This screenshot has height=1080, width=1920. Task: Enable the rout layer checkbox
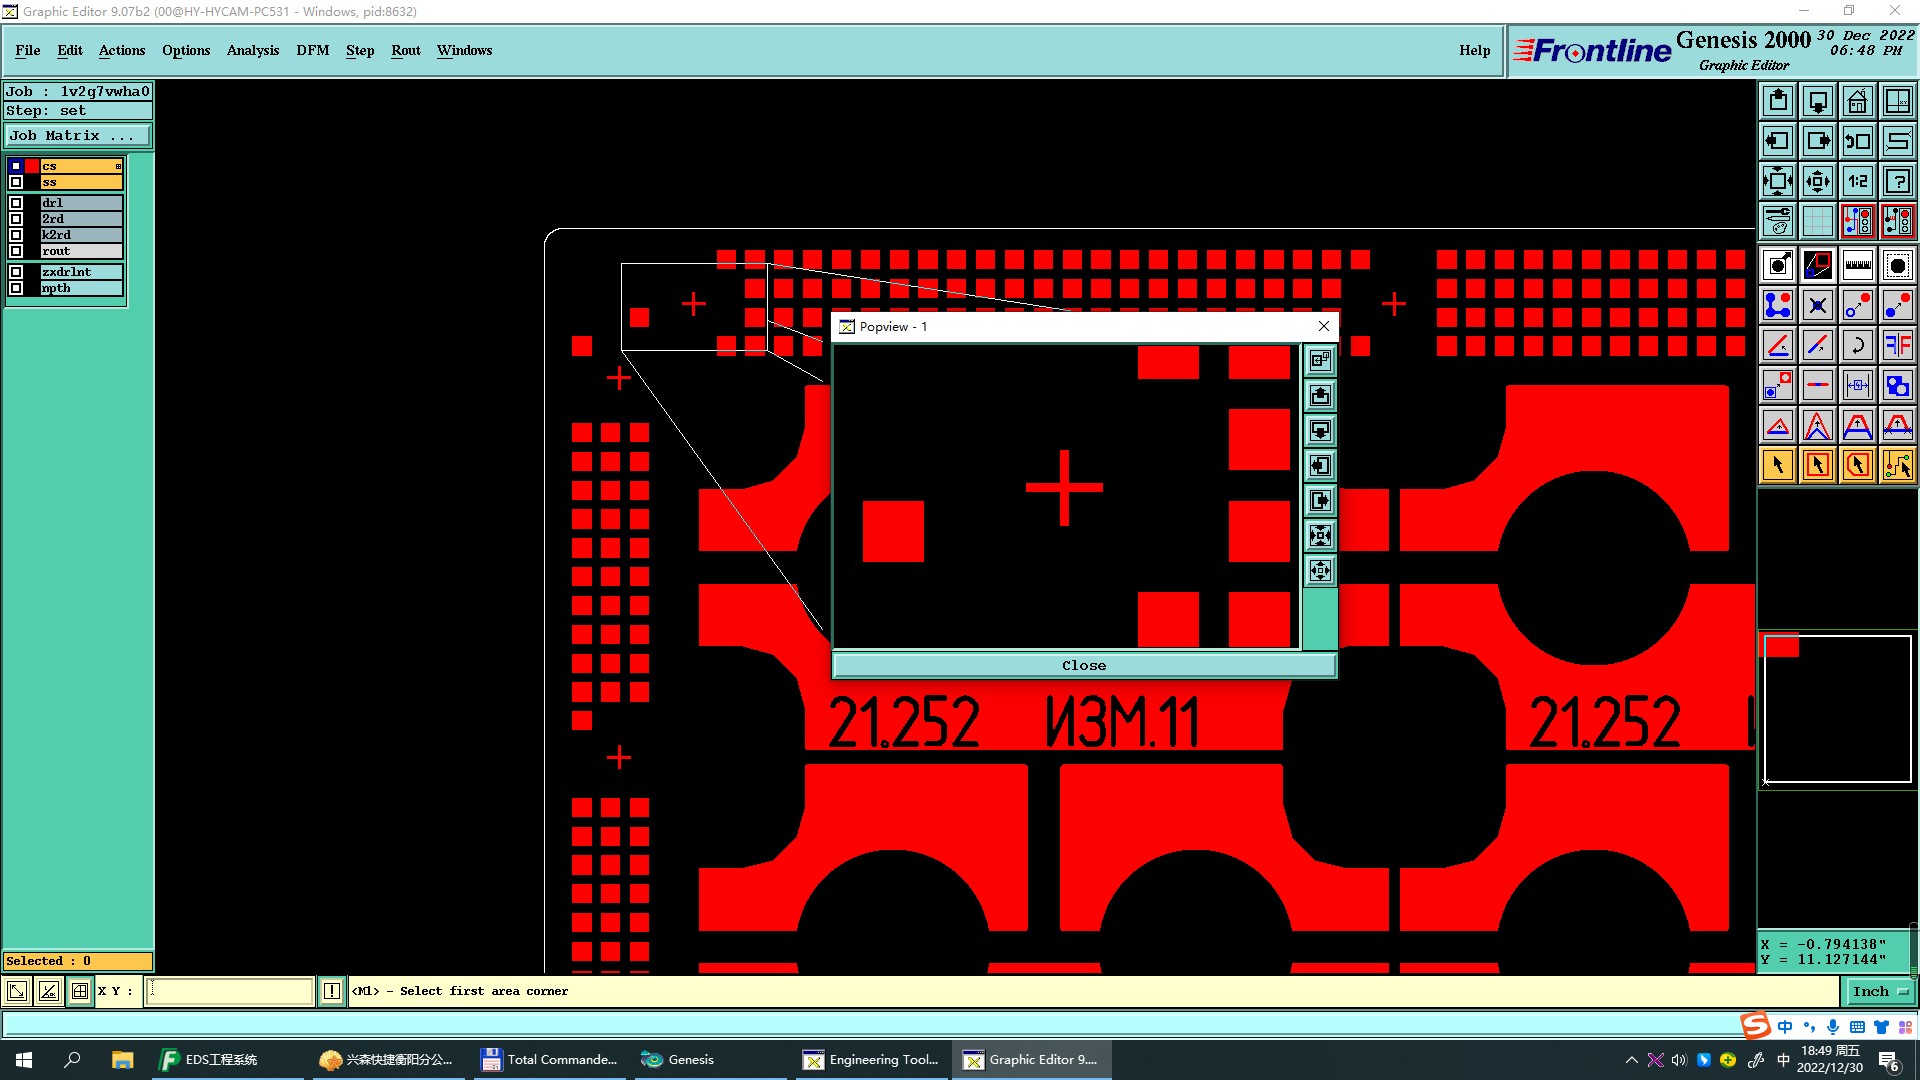pyautogui.click(x=16, y=251)
